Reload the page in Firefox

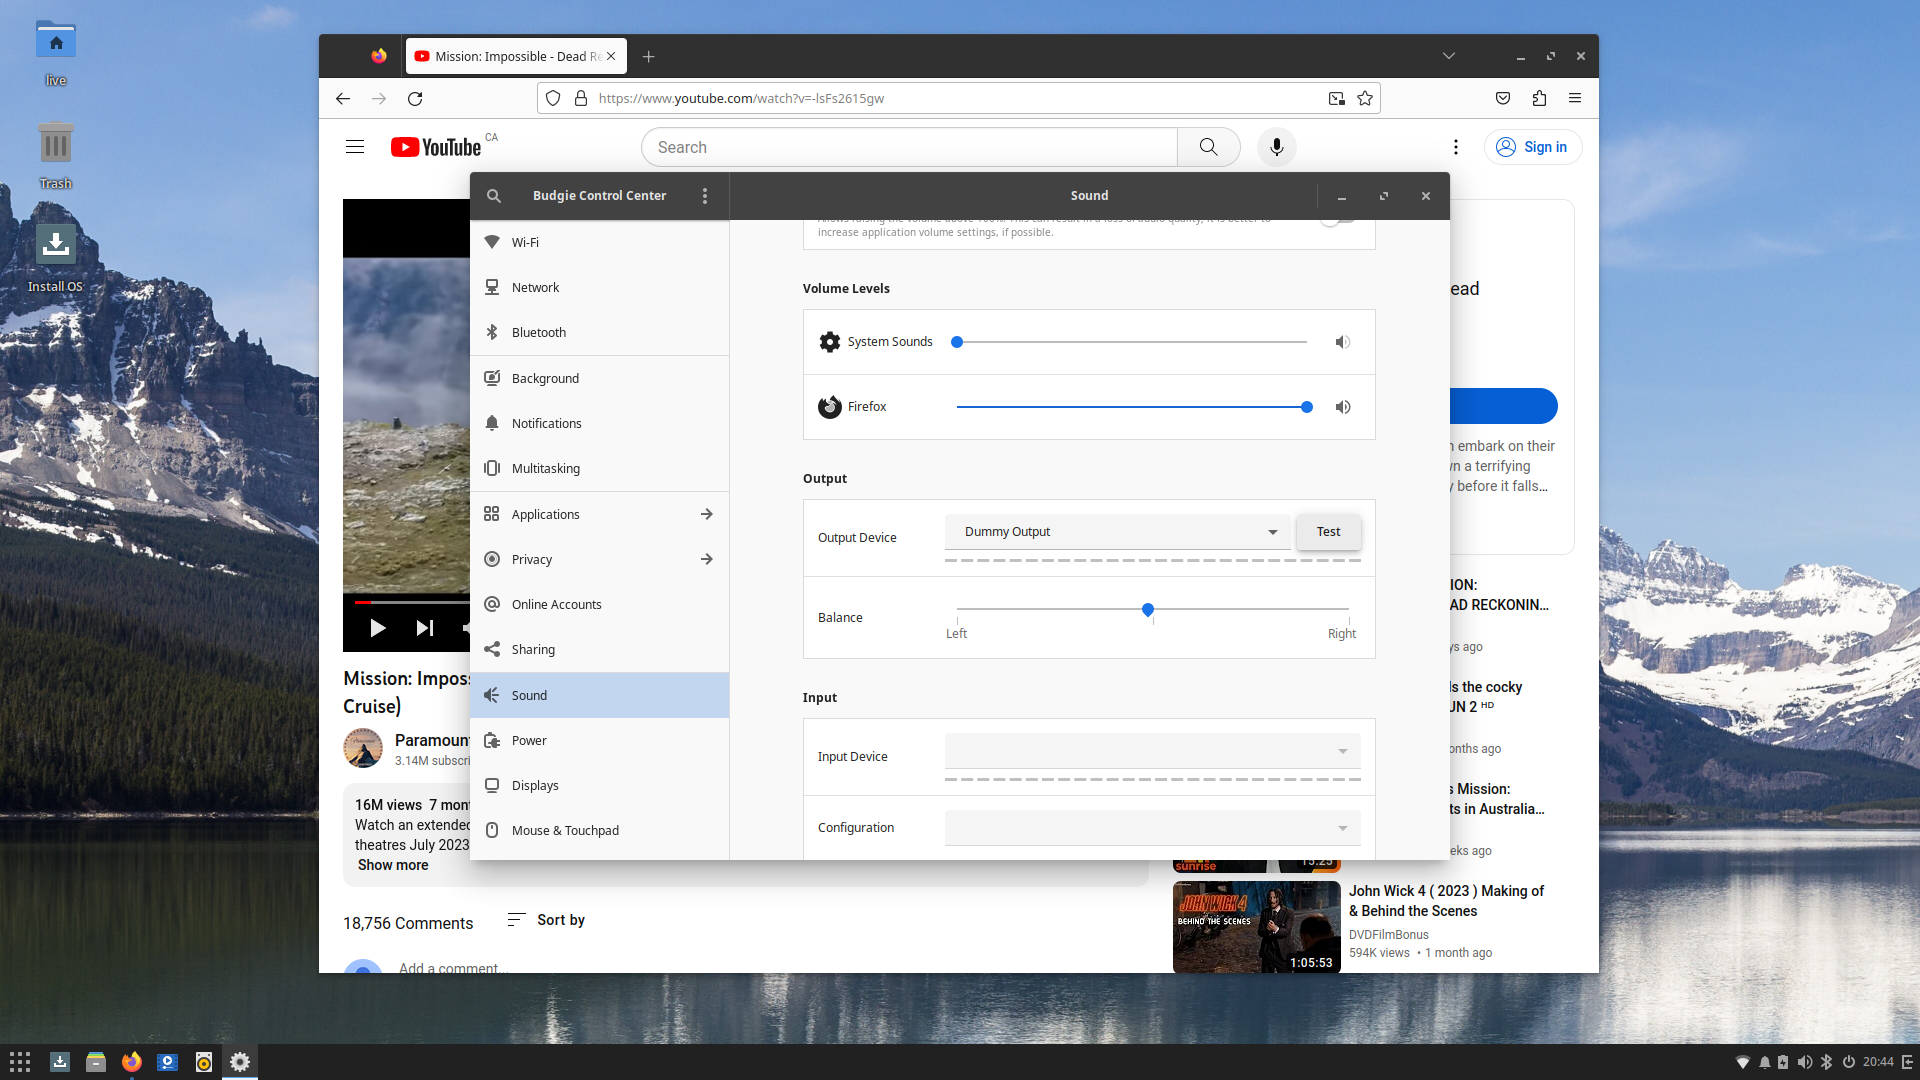coord(415,98)
